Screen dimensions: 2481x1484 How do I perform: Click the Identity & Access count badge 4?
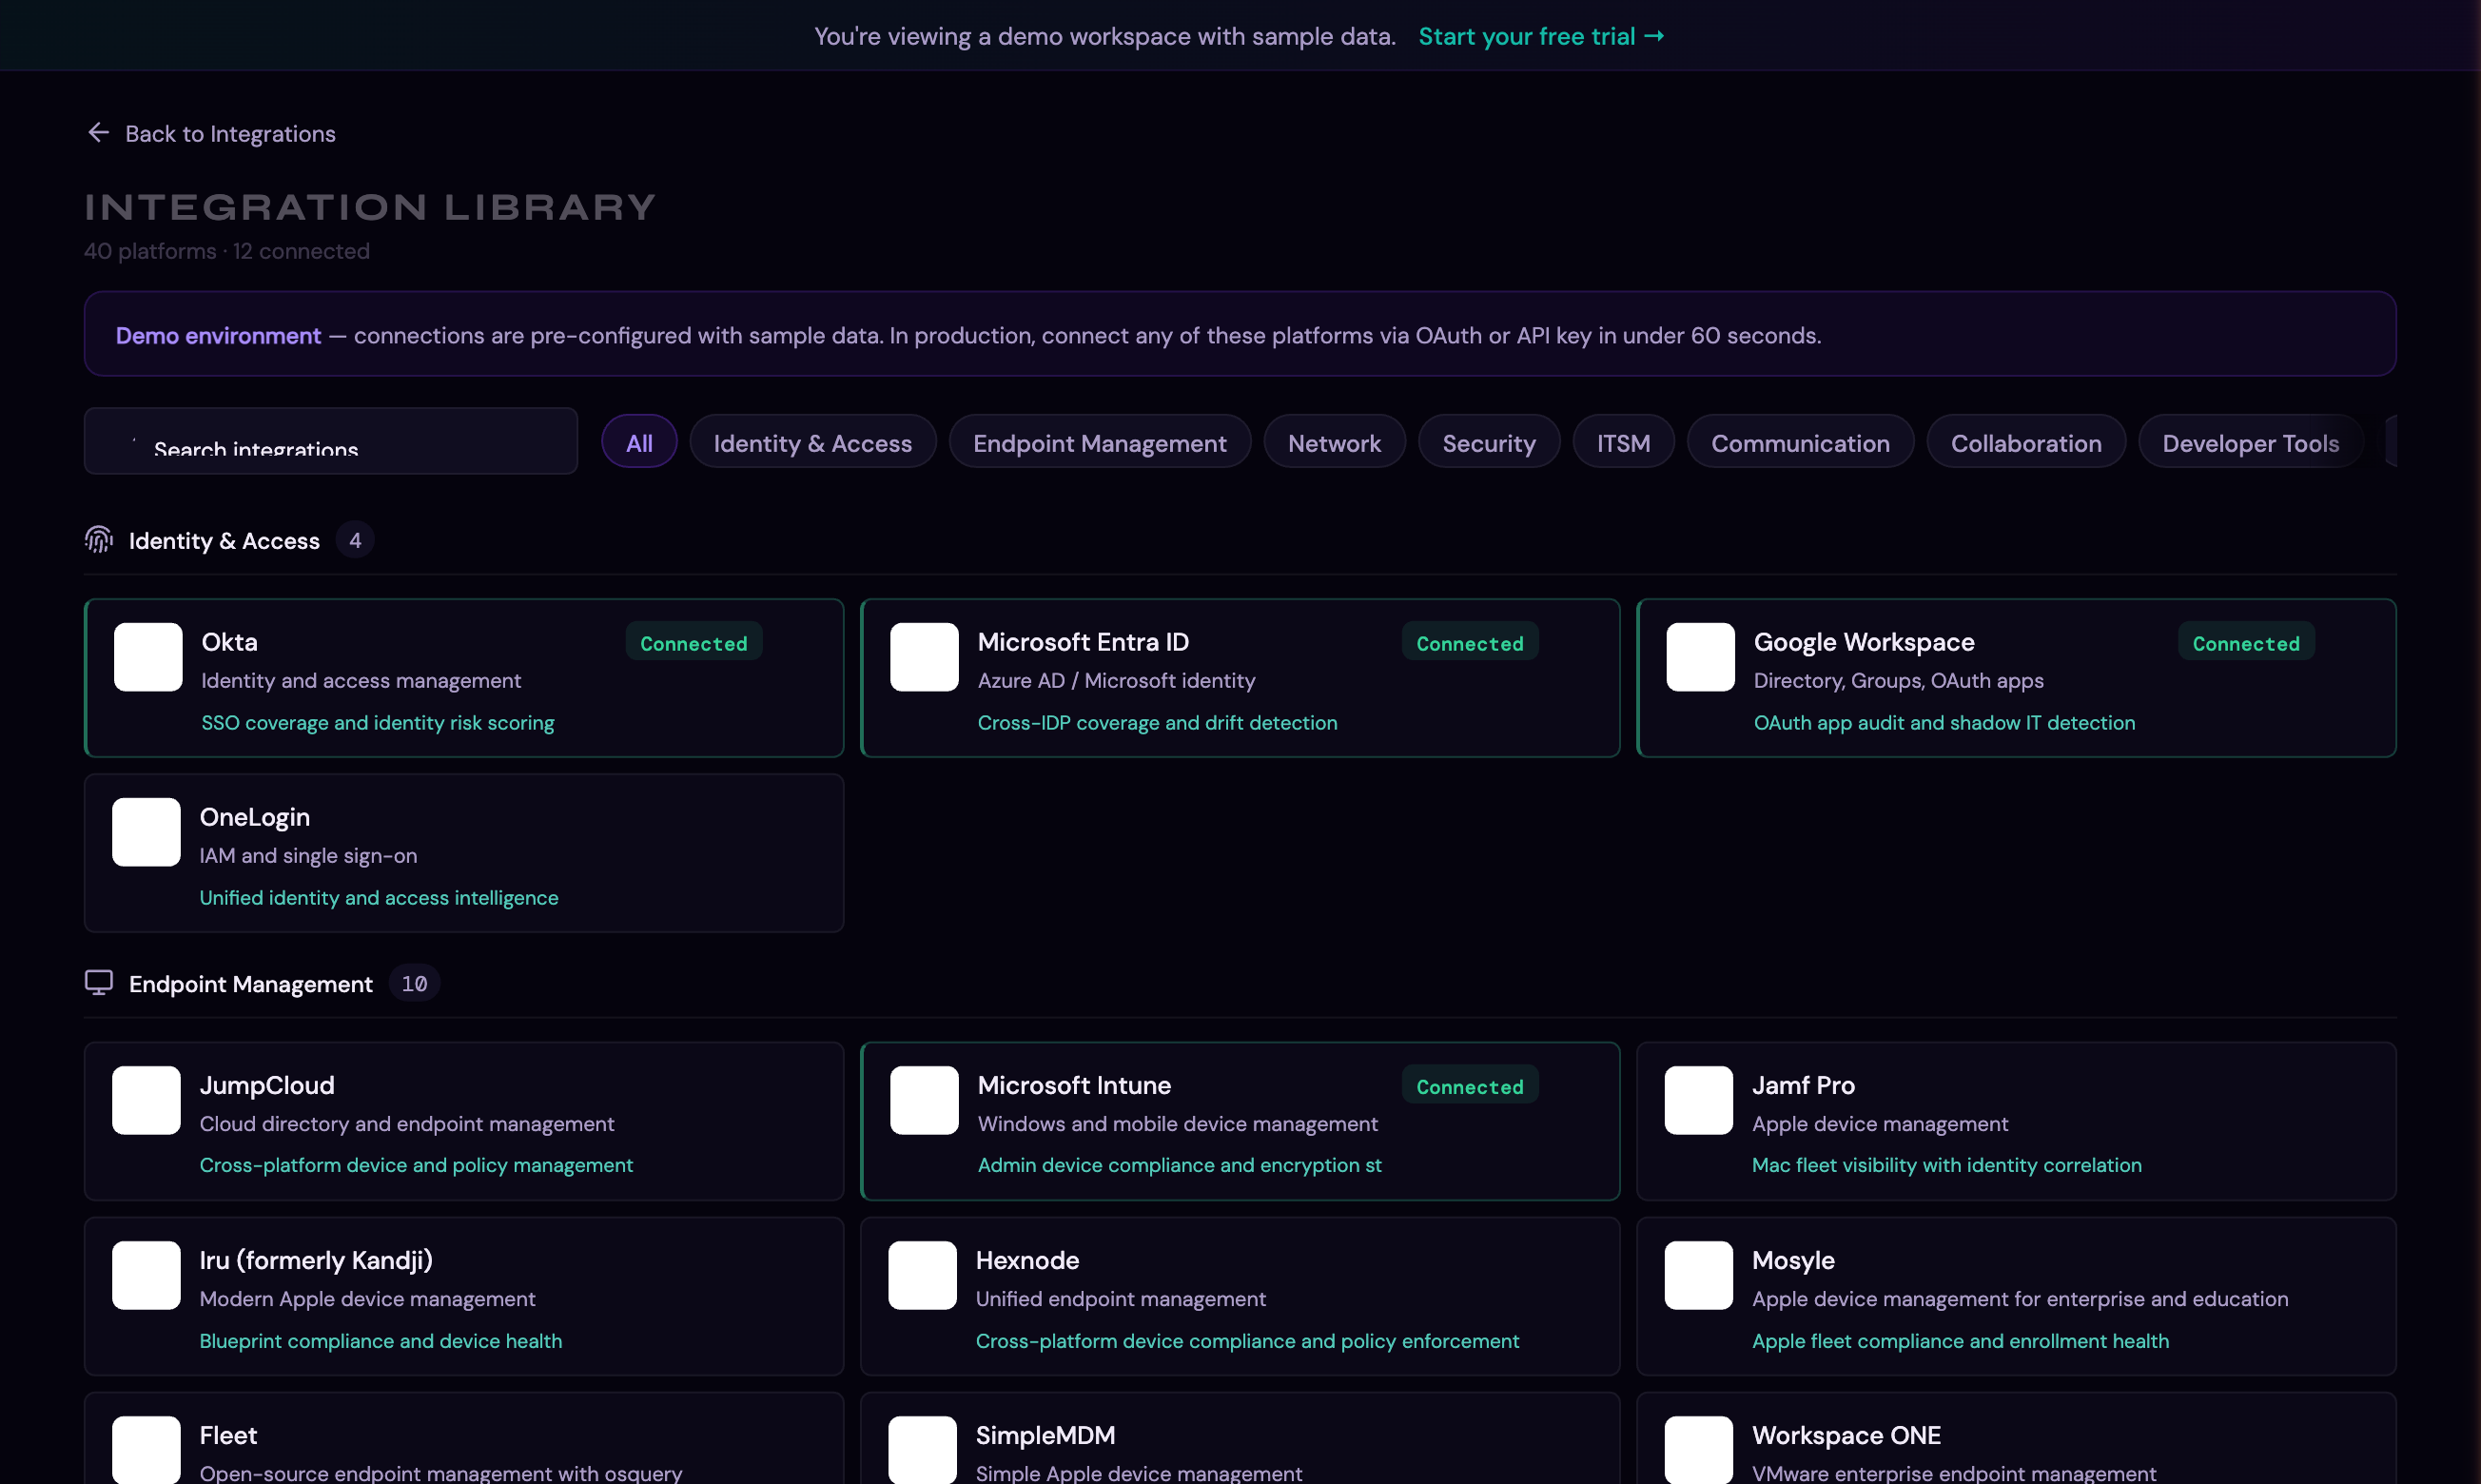coord(355,540)
